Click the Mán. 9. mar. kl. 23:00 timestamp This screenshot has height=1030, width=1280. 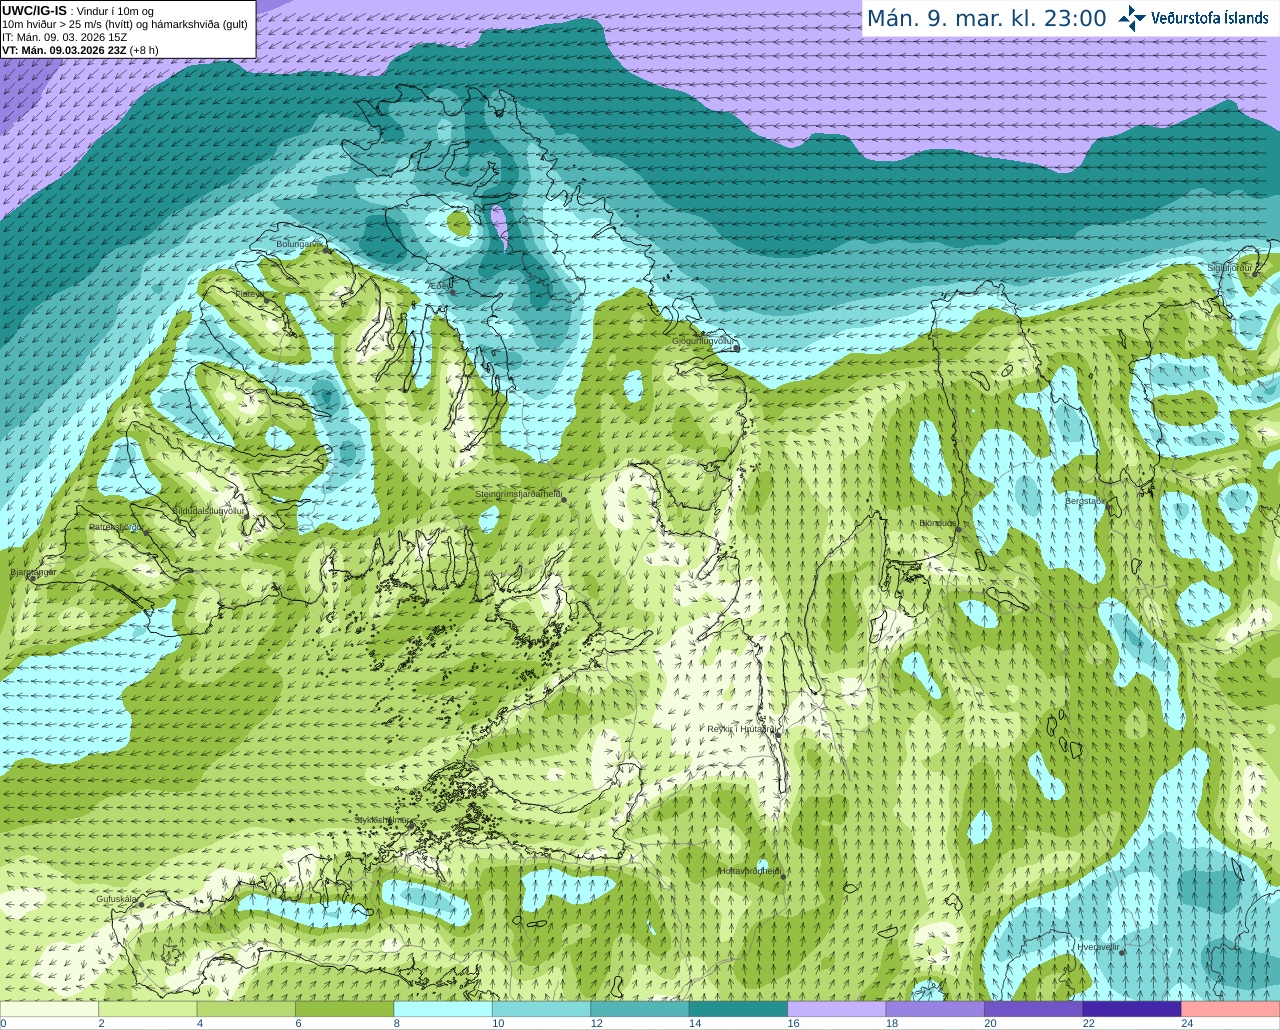click(x=986, y=18)
